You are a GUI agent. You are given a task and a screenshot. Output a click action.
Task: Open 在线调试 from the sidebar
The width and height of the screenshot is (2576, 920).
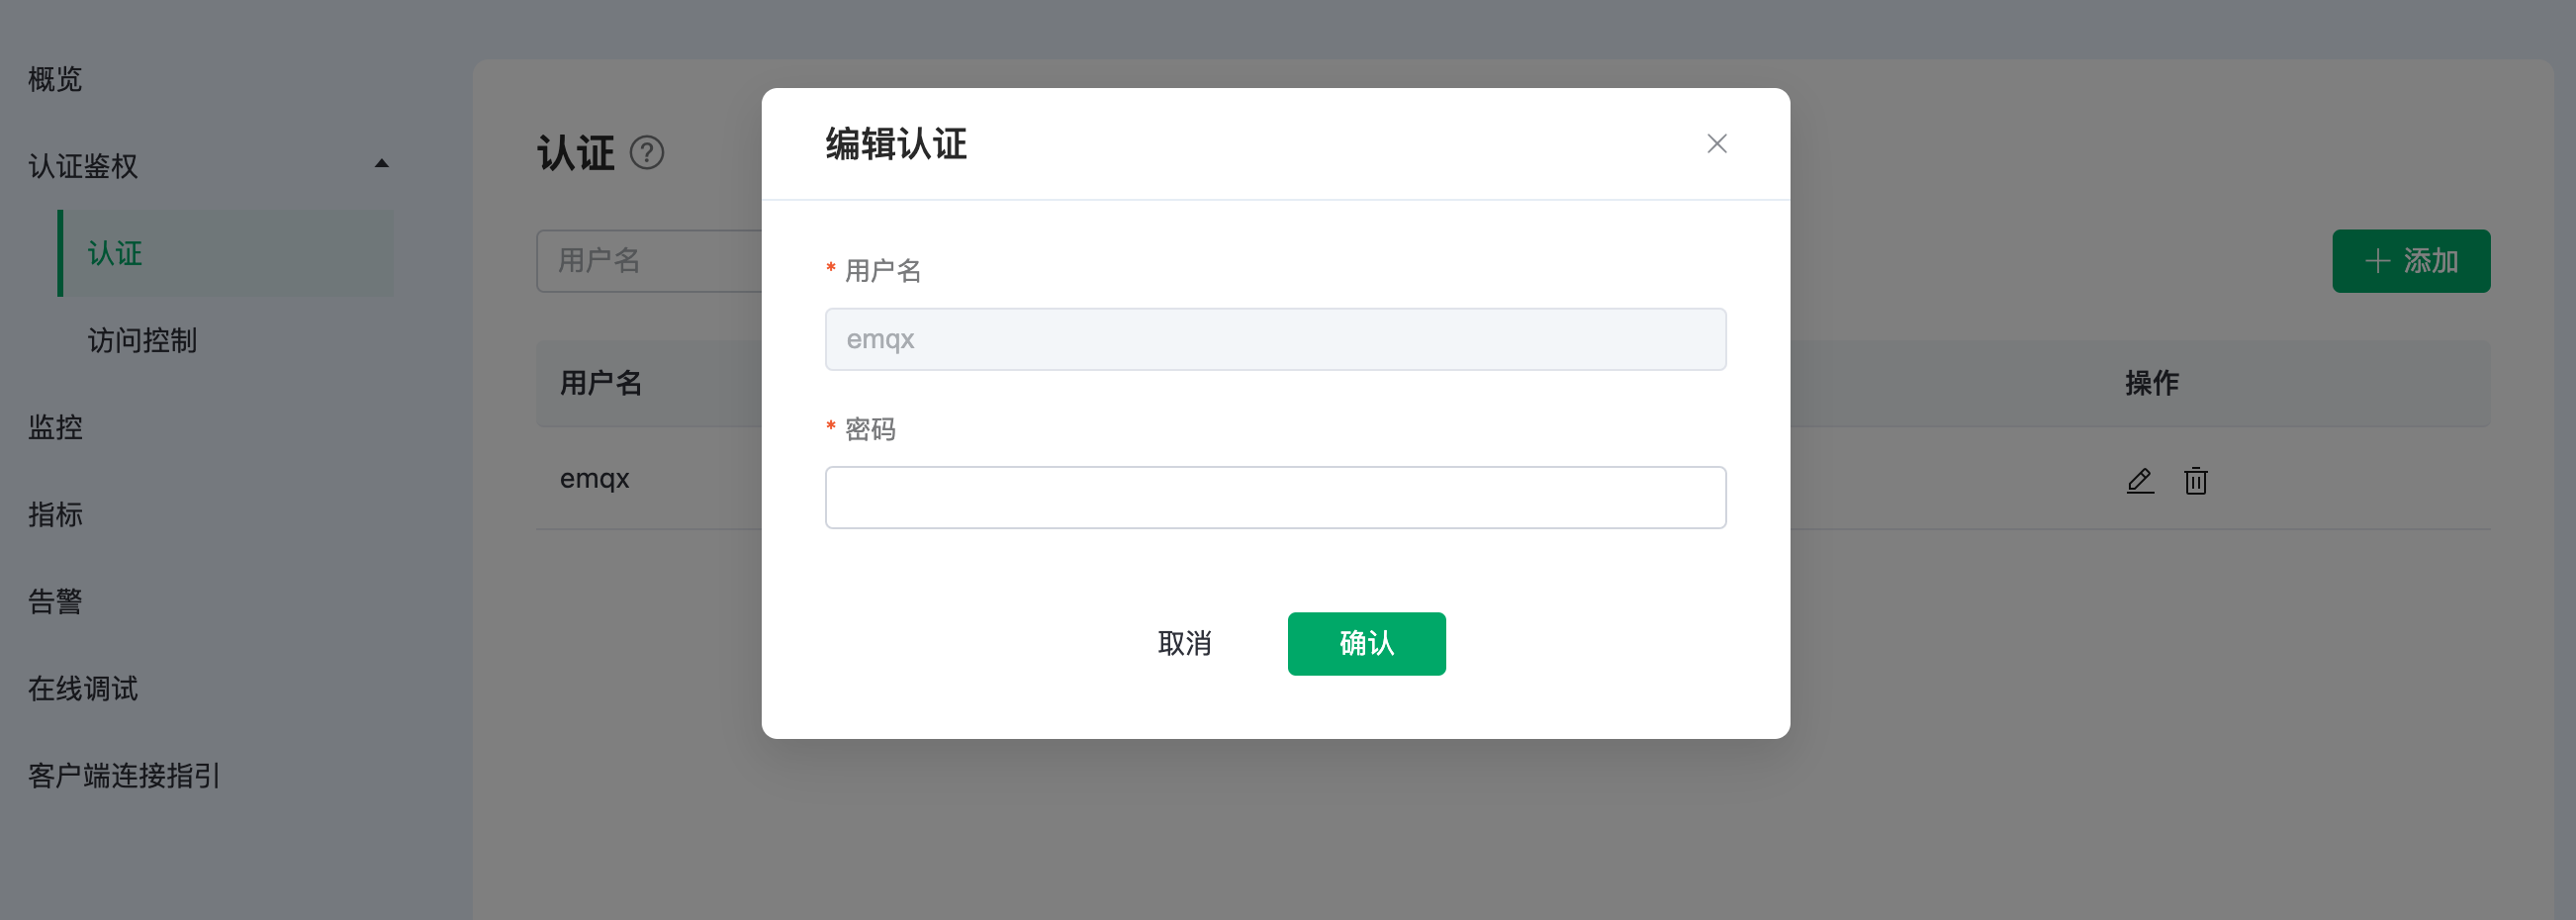[83, 688]
